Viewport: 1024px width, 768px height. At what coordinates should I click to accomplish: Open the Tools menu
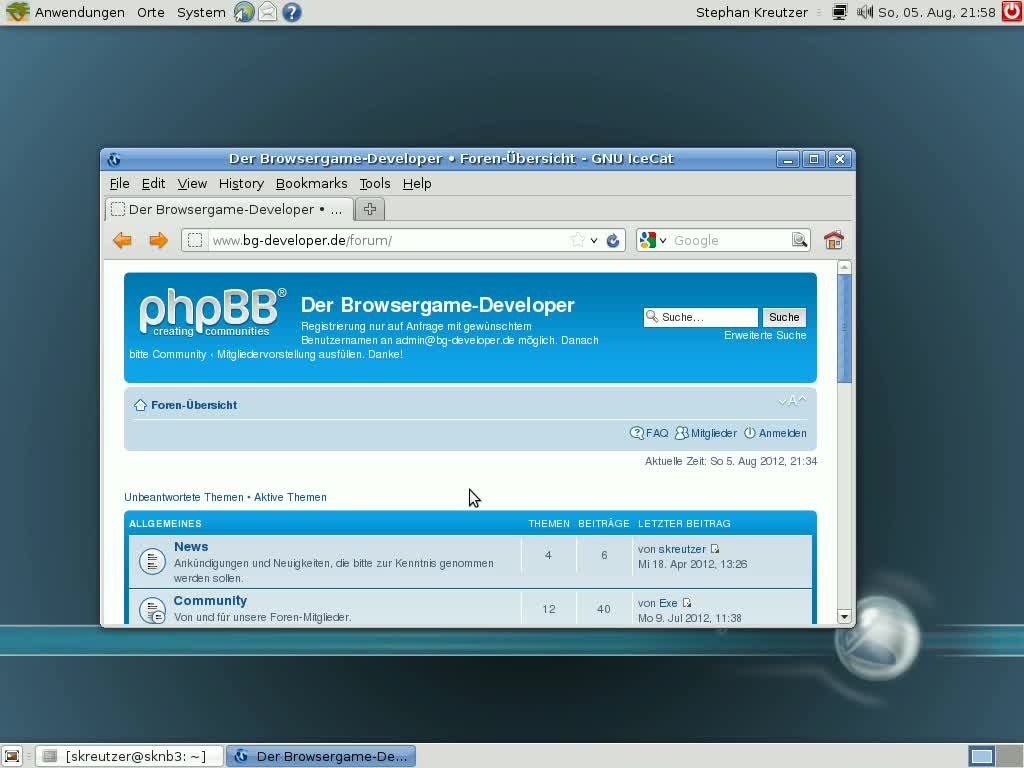375,184
